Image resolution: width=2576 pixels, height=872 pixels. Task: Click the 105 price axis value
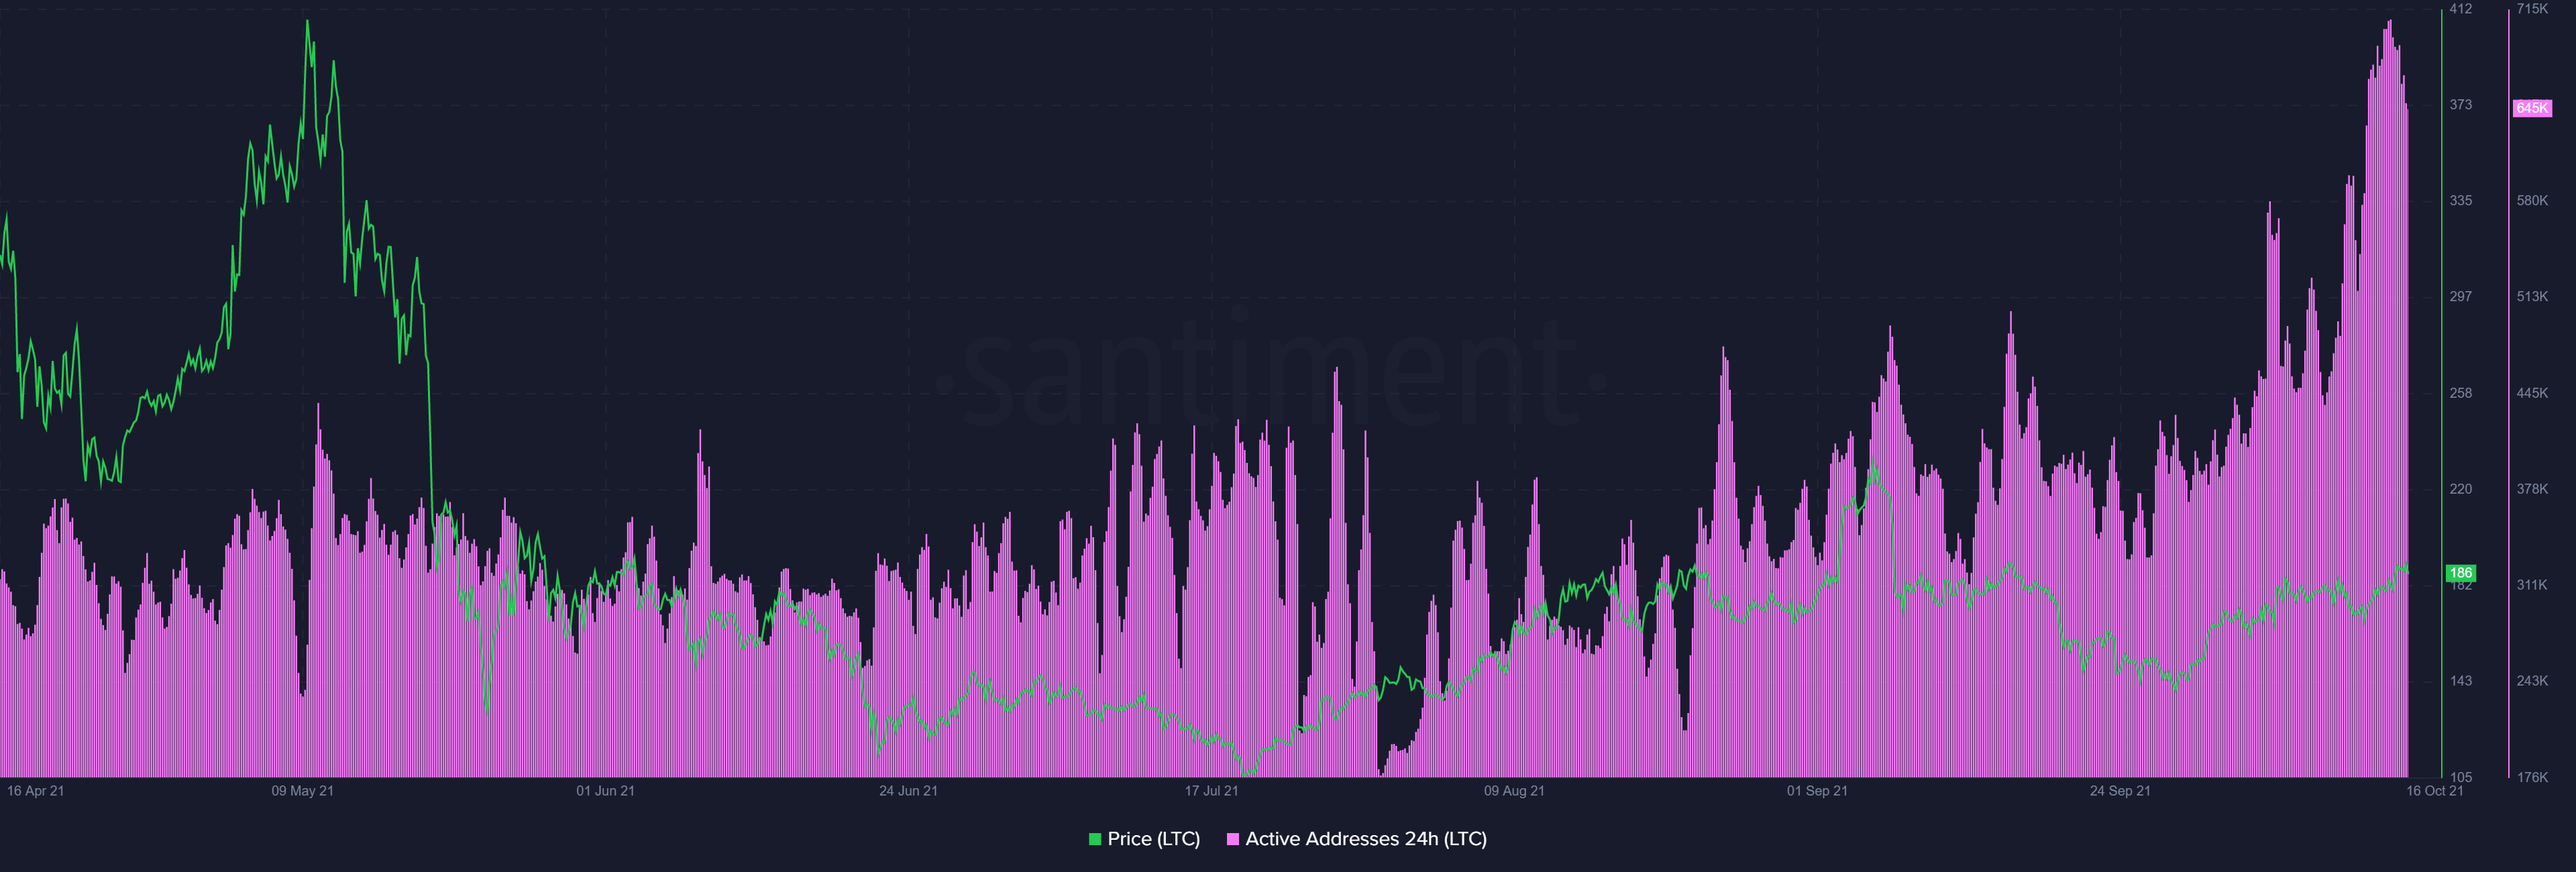pos(2460,777)
